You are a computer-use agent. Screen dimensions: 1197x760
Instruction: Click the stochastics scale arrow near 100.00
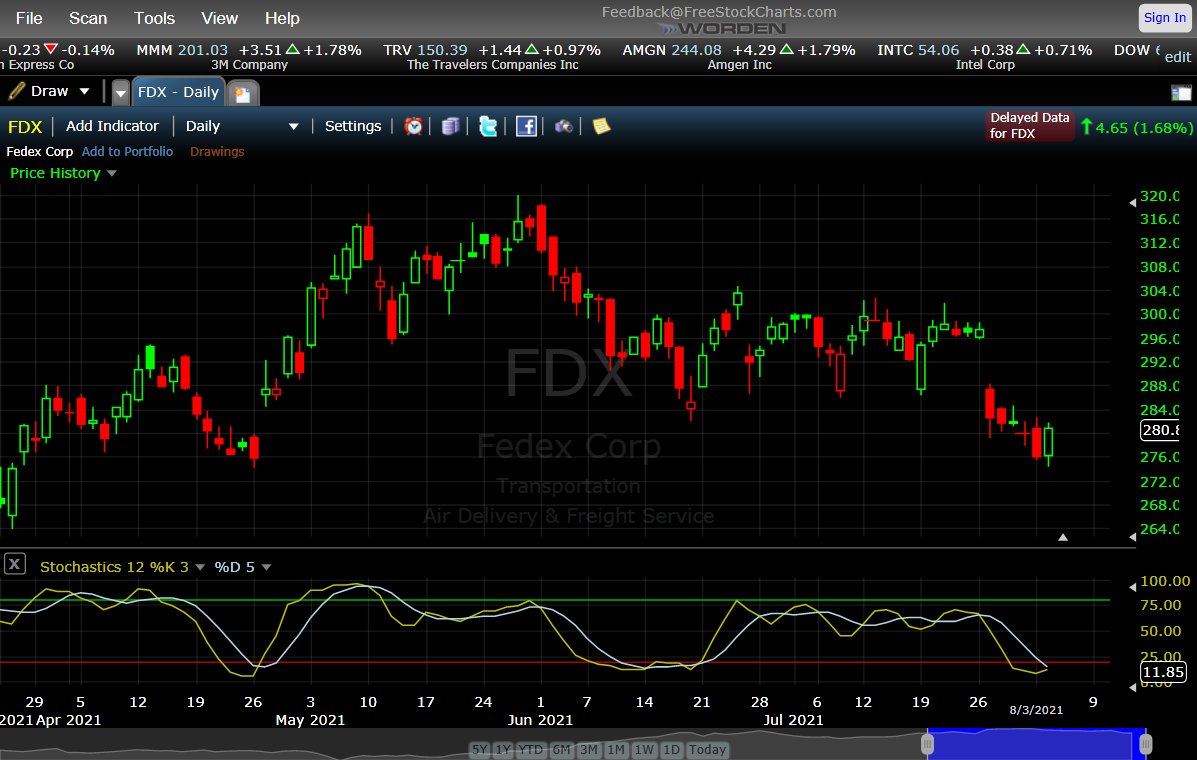point(1132,587)
